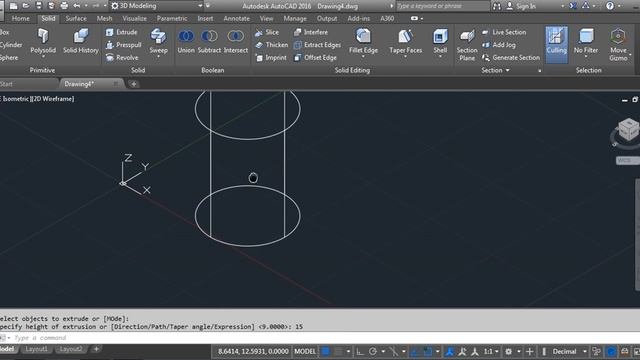The width and height of the screenshot is (640, 360).
Task: Create a Section Plane
Action: pyautogui.click(x=467, y=45)
